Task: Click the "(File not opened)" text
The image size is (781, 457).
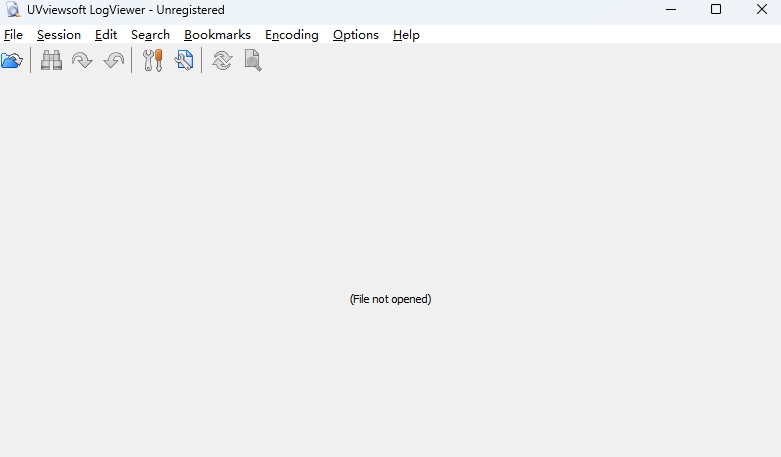Action: click(x=390, y=299)
